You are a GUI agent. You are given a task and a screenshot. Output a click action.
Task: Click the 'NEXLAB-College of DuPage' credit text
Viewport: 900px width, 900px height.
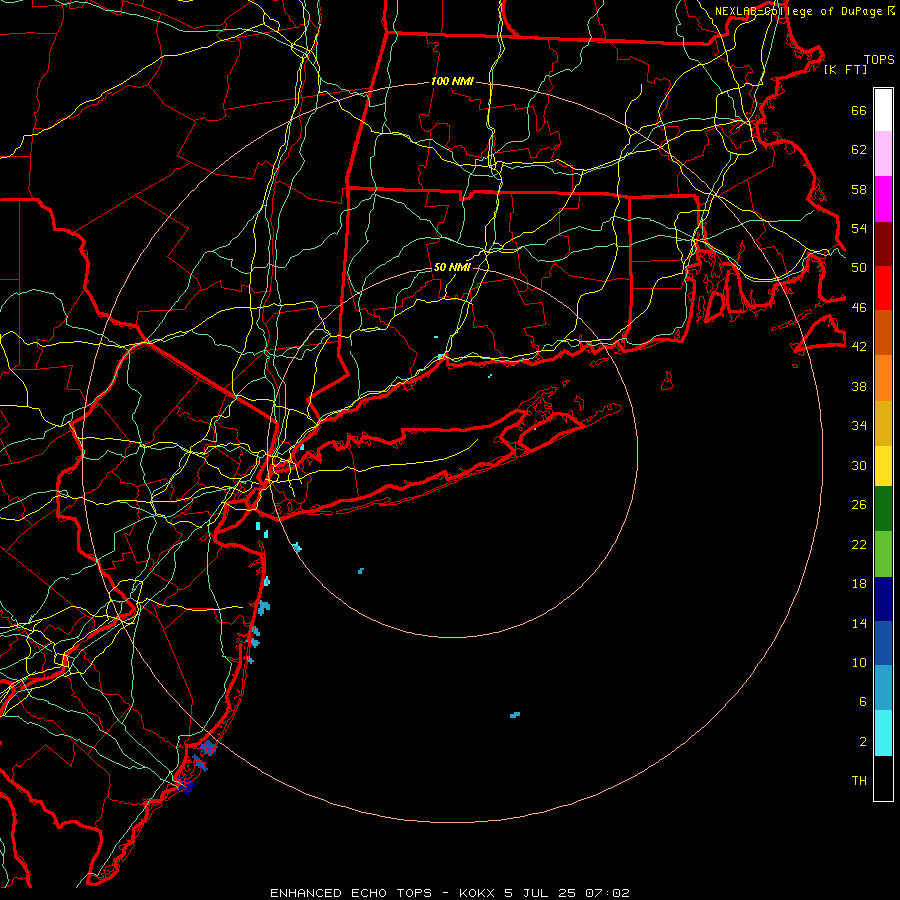tap(798, 11)
